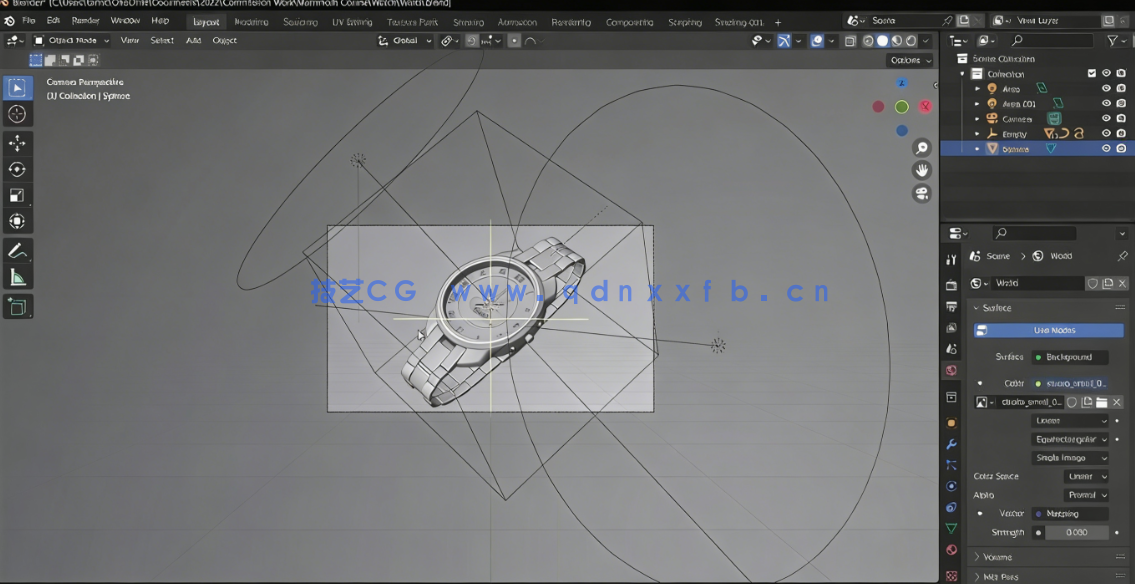
Task: Switch to the Shading workspace tab
Action: [469, 20]
